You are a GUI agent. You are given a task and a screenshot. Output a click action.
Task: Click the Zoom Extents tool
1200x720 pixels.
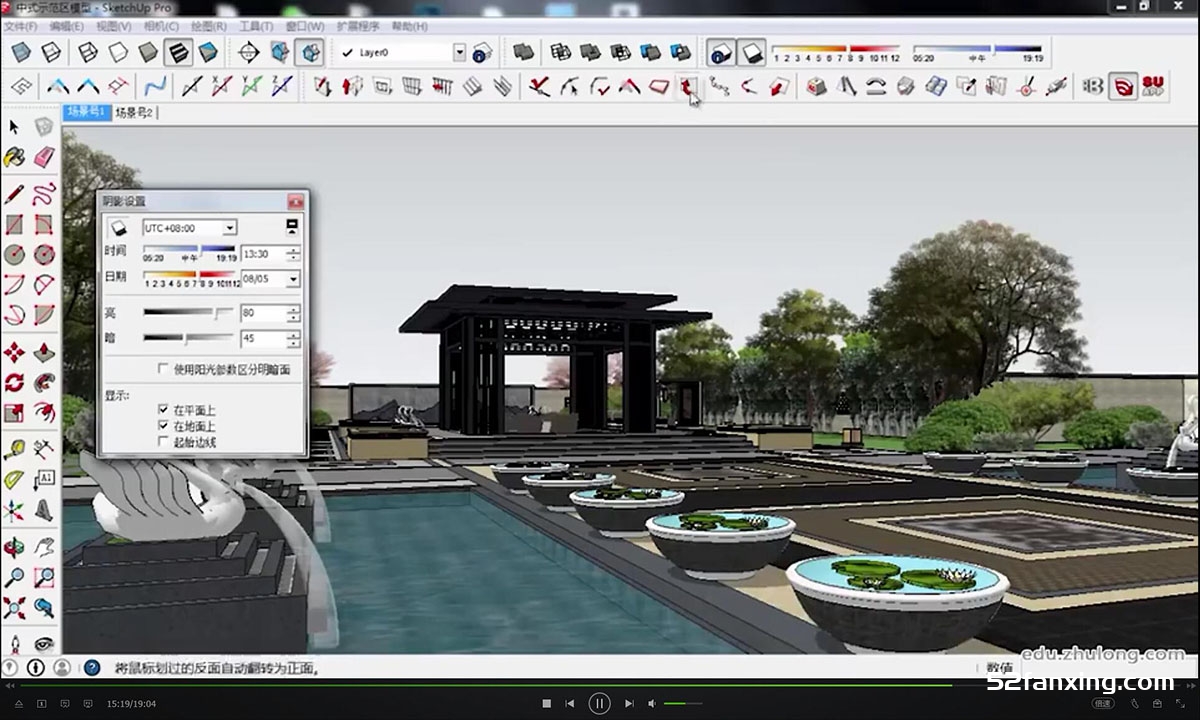click(x=14, y=607)
